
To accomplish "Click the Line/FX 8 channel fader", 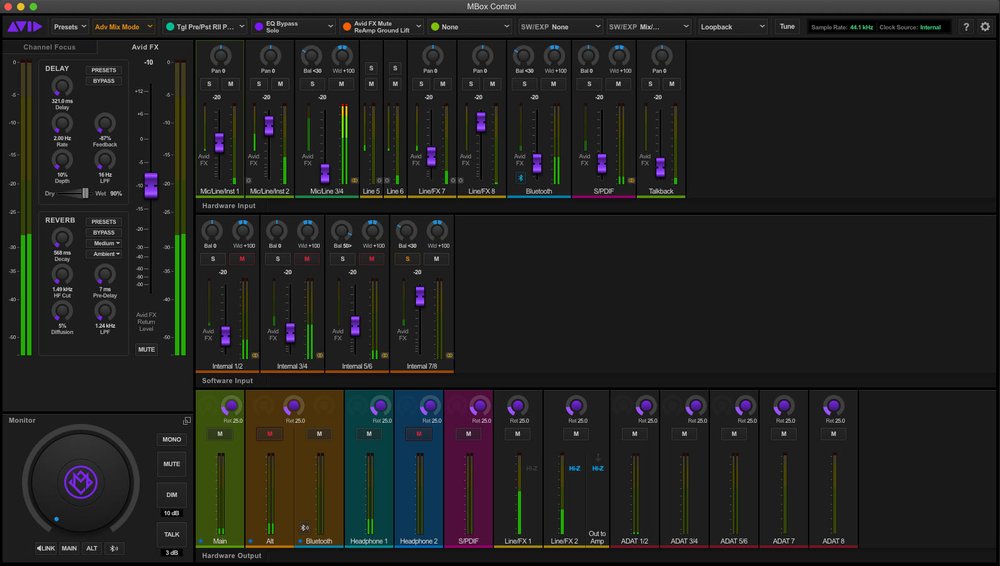I will 481,122.
